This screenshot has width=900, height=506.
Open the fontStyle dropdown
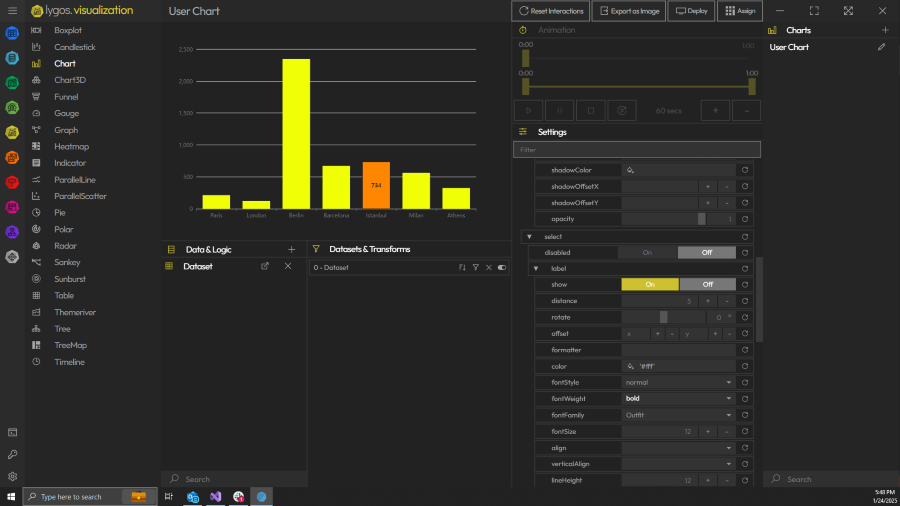tap(678, 383)
